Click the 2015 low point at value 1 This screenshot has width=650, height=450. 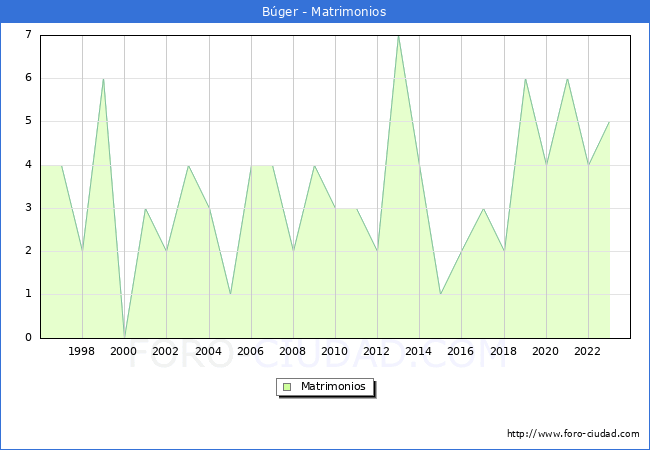(440, 294)
